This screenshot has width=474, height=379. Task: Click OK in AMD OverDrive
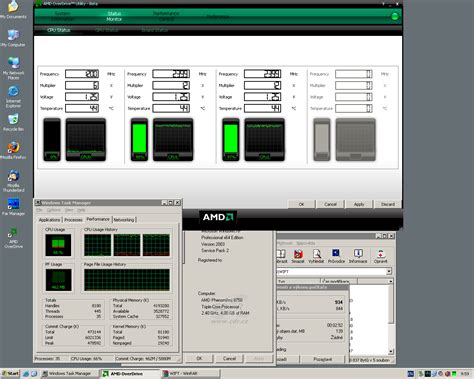click(x=301, y=204)
